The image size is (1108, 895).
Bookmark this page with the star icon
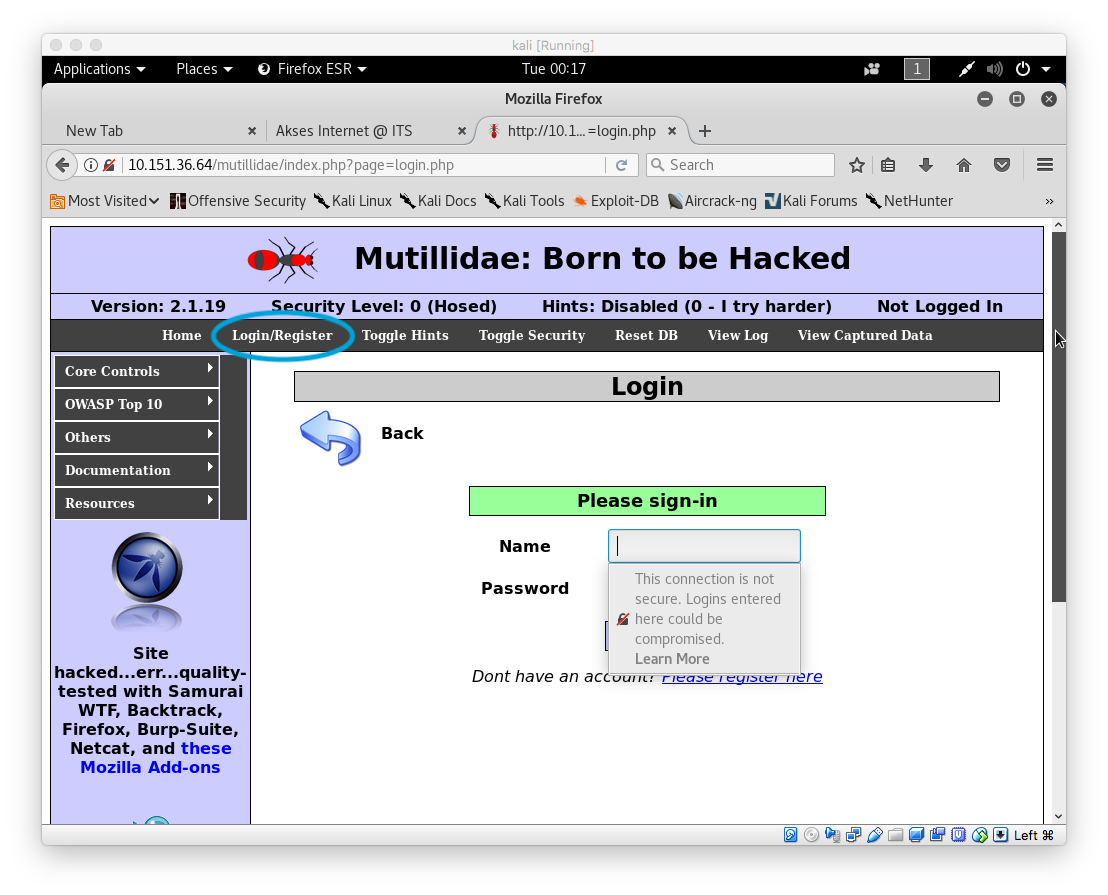[x=856, y=165]
